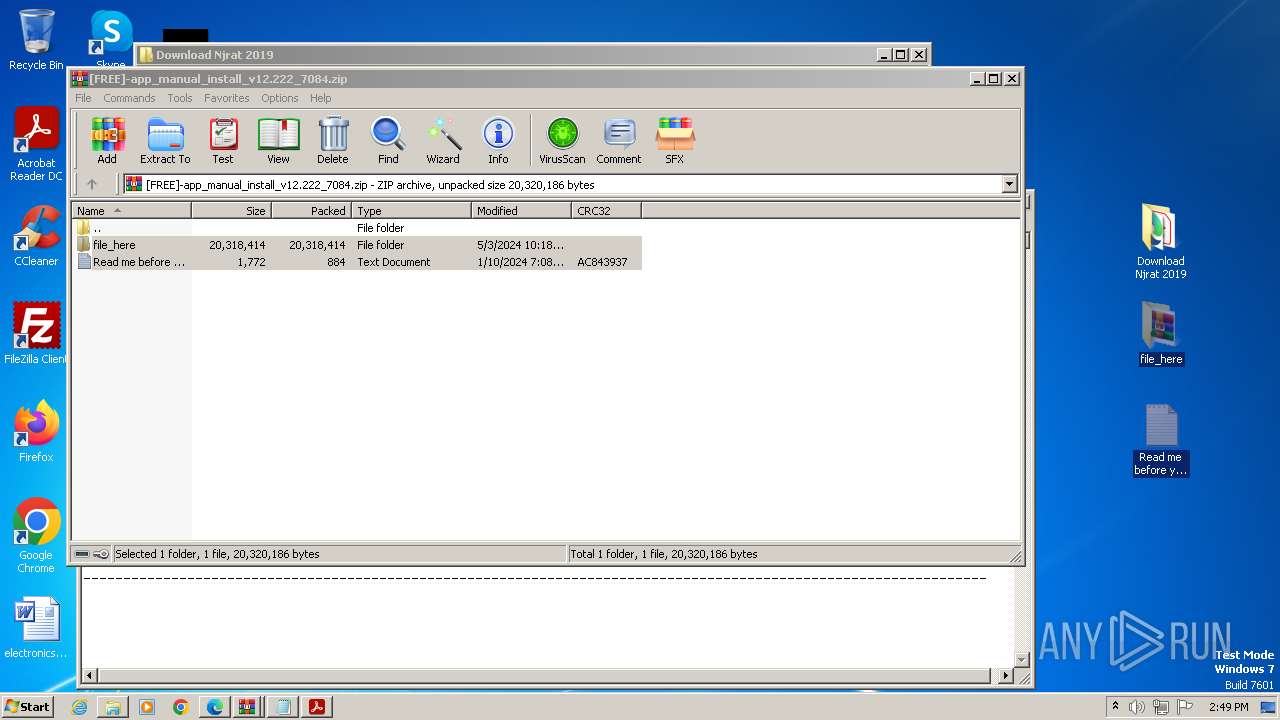This screenshot has width=1280, height=720.
Task: Show hidden system tray icons
Action: coord(1115,707)
